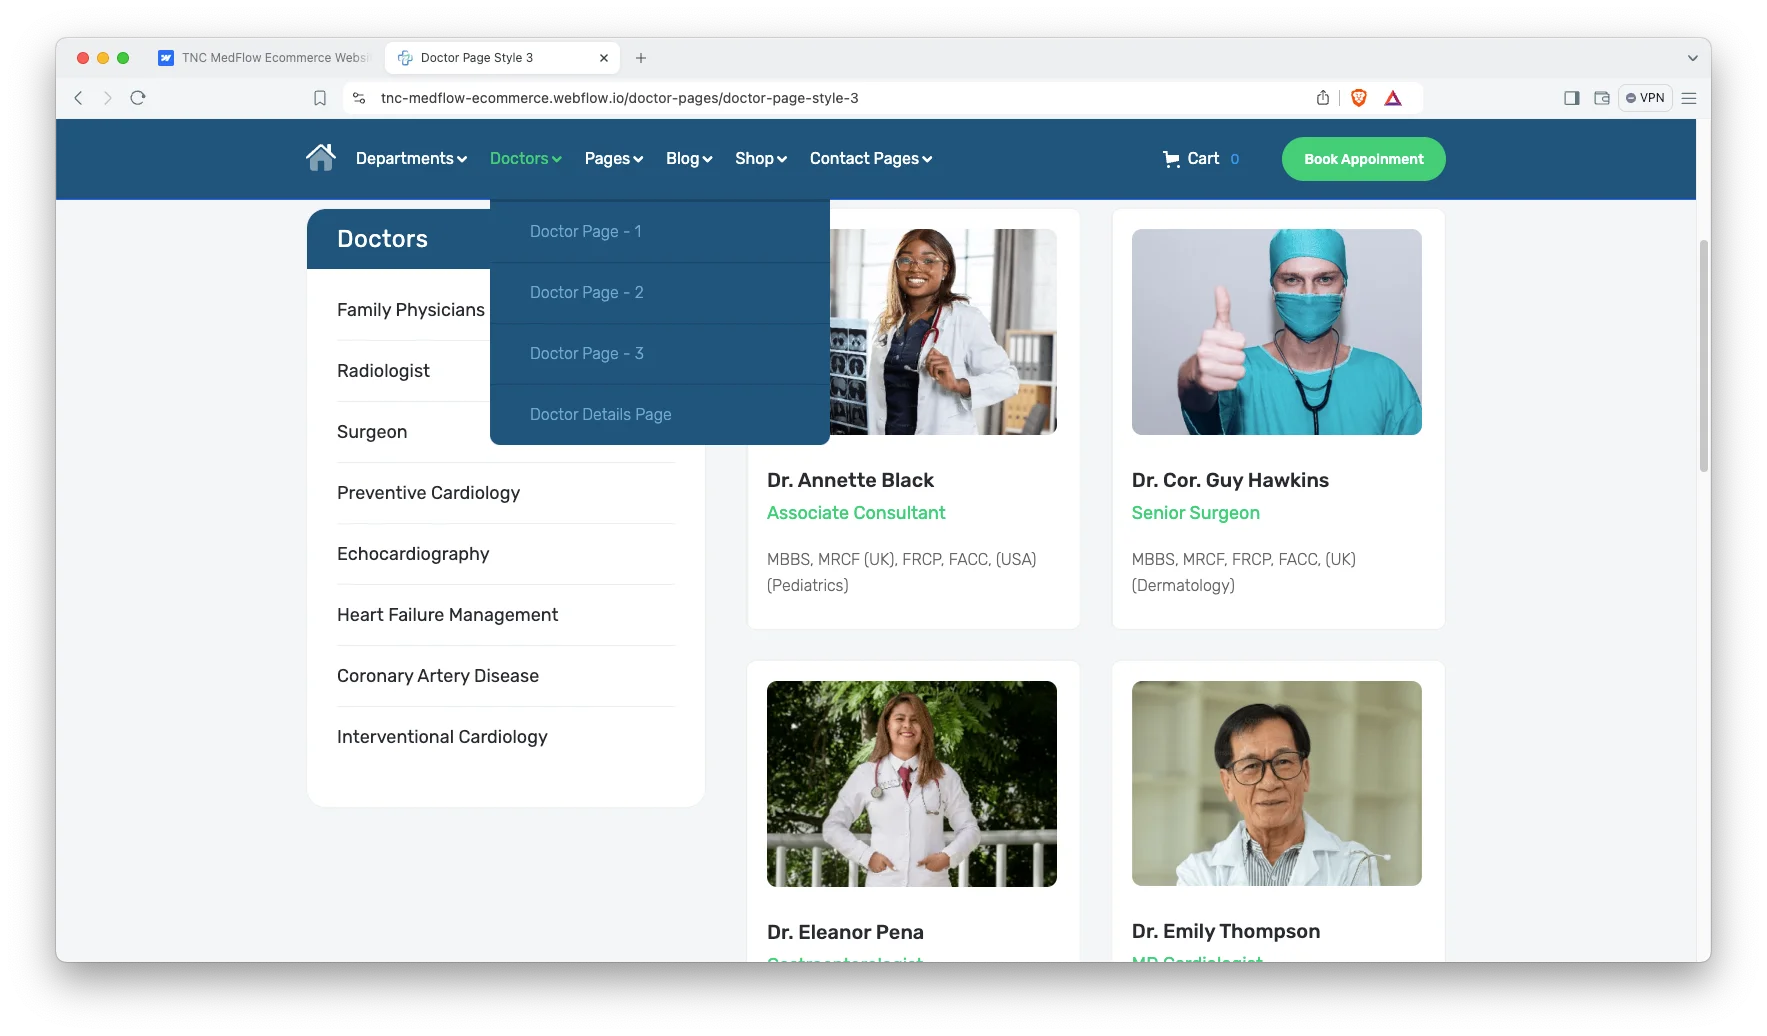
Task: Toggle the VPN button
Action: tap(1645, 98)
